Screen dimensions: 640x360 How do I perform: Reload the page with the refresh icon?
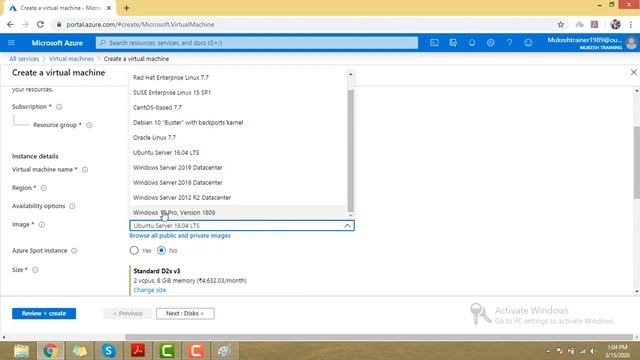[x=40, y=24]
